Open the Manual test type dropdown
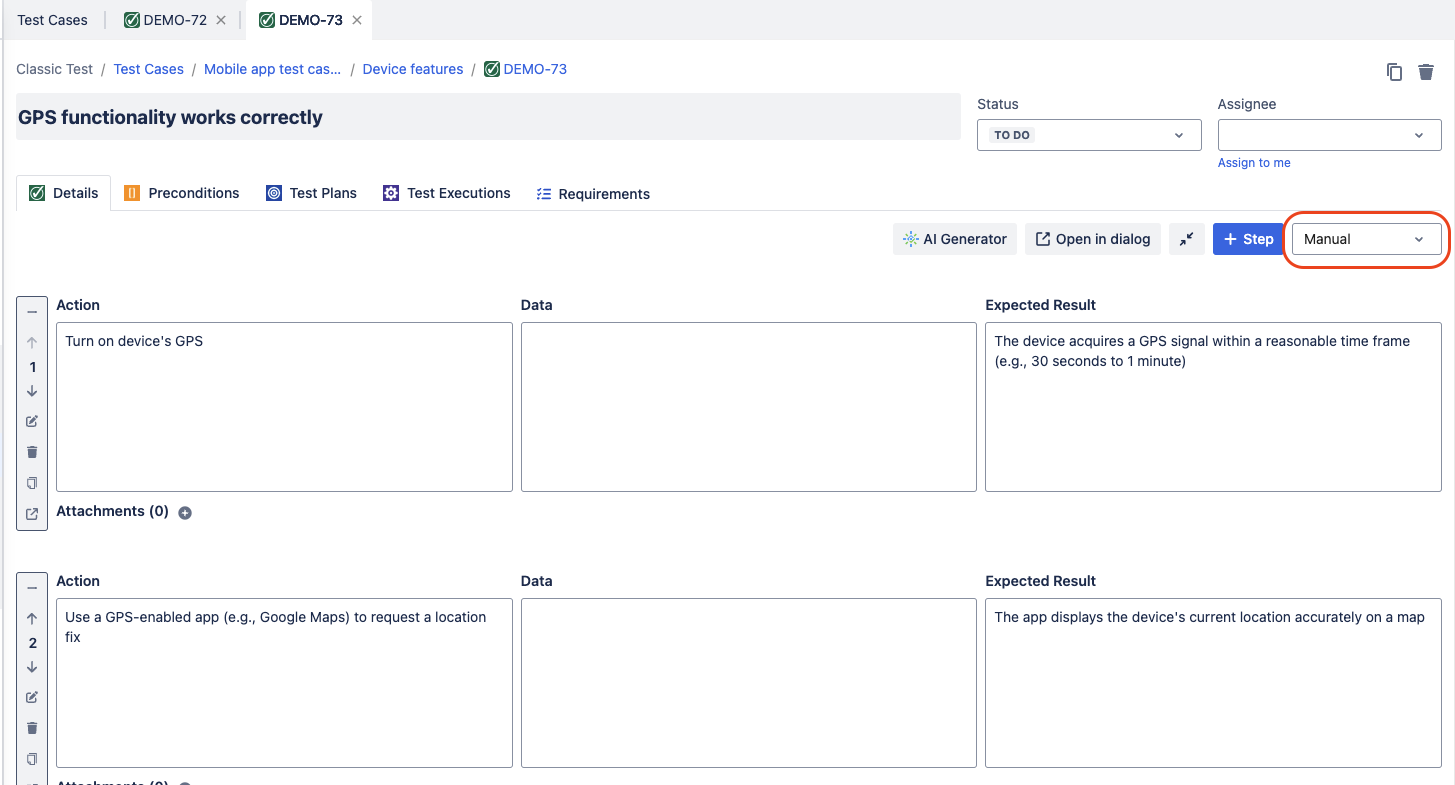The height and width of the screenshot is (785, 1455). pos(1365,239)
